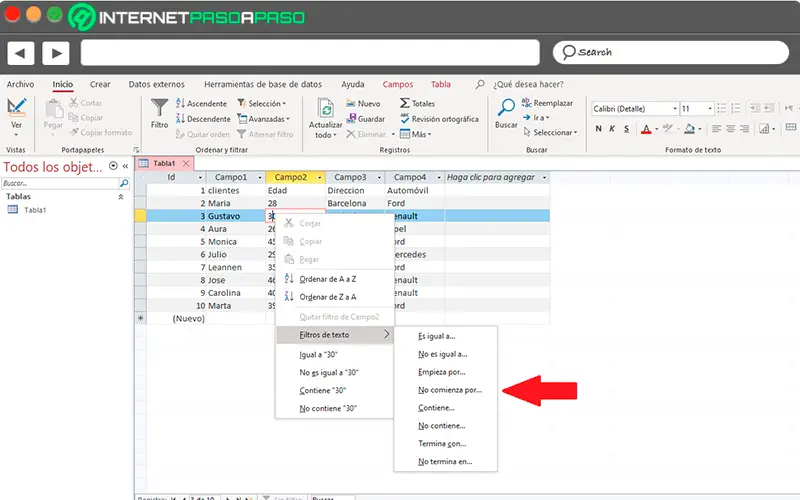Switch to the Tabla ribbon tab
The image size is (800, 500).
[440, 84]
